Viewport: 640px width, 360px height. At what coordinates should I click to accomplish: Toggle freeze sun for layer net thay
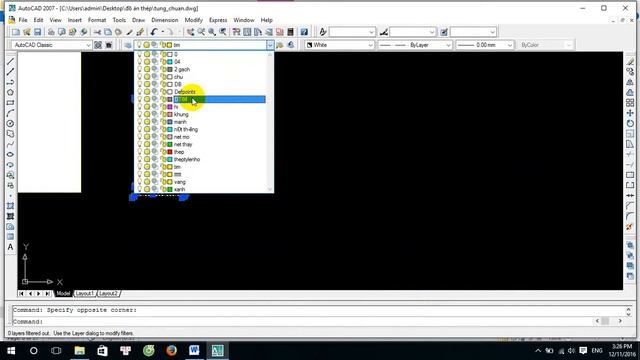(147, 144)
